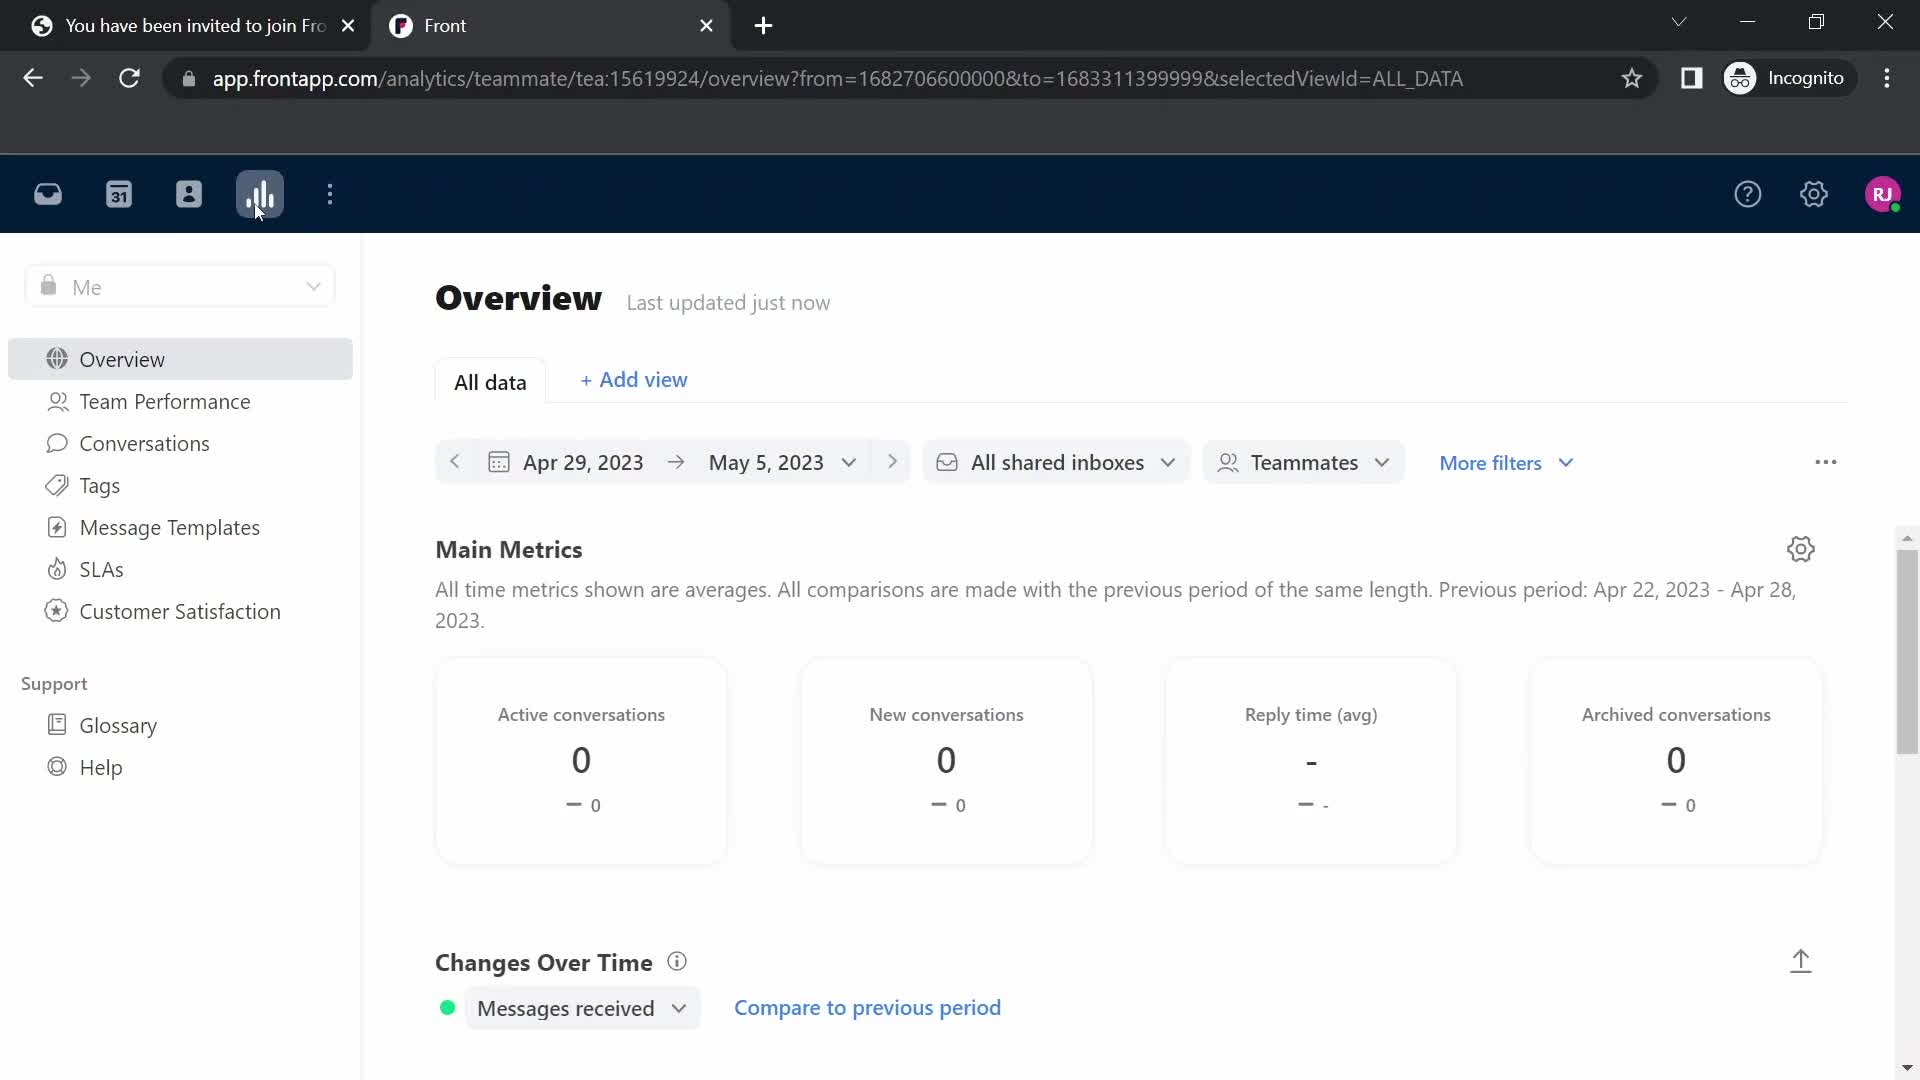Image resolution: width=1920 pixels, height=1080 pixels.
Task: Click the Reply time (avg) card
Action: click(1311, 761)
